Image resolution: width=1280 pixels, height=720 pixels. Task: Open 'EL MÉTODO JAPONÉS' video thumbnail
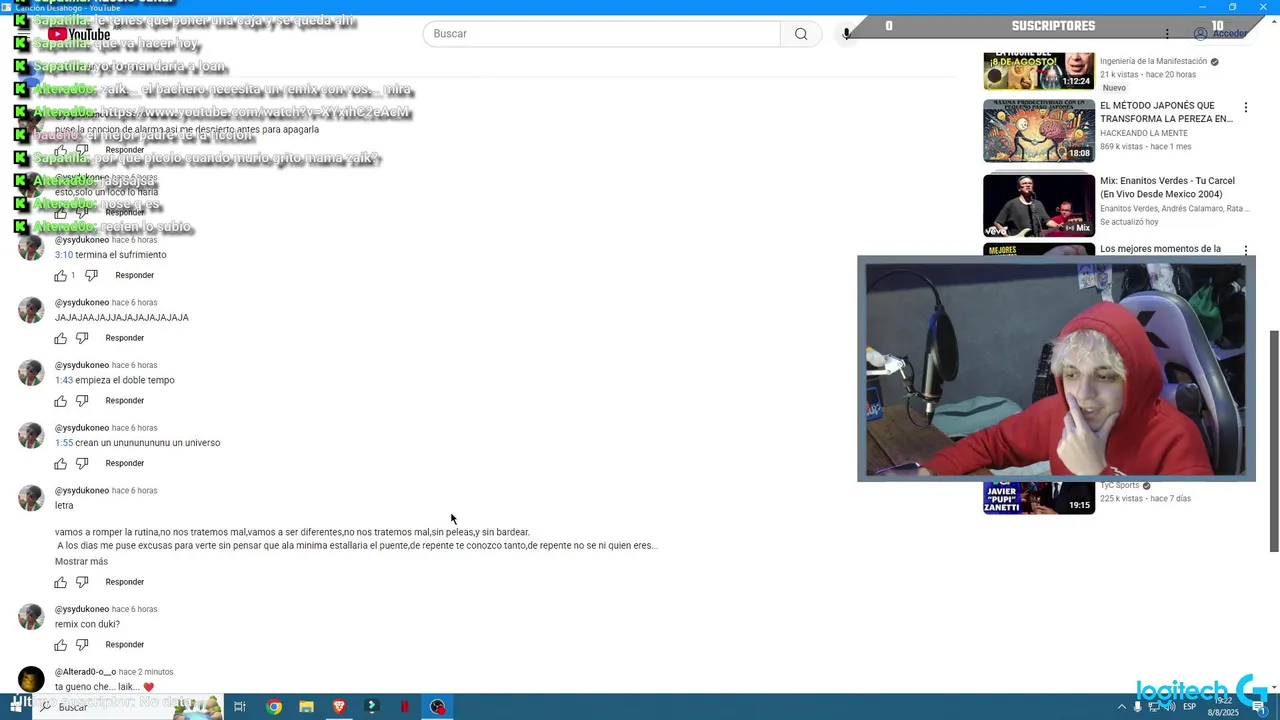pyautogui.click(x=1039, y=130)
